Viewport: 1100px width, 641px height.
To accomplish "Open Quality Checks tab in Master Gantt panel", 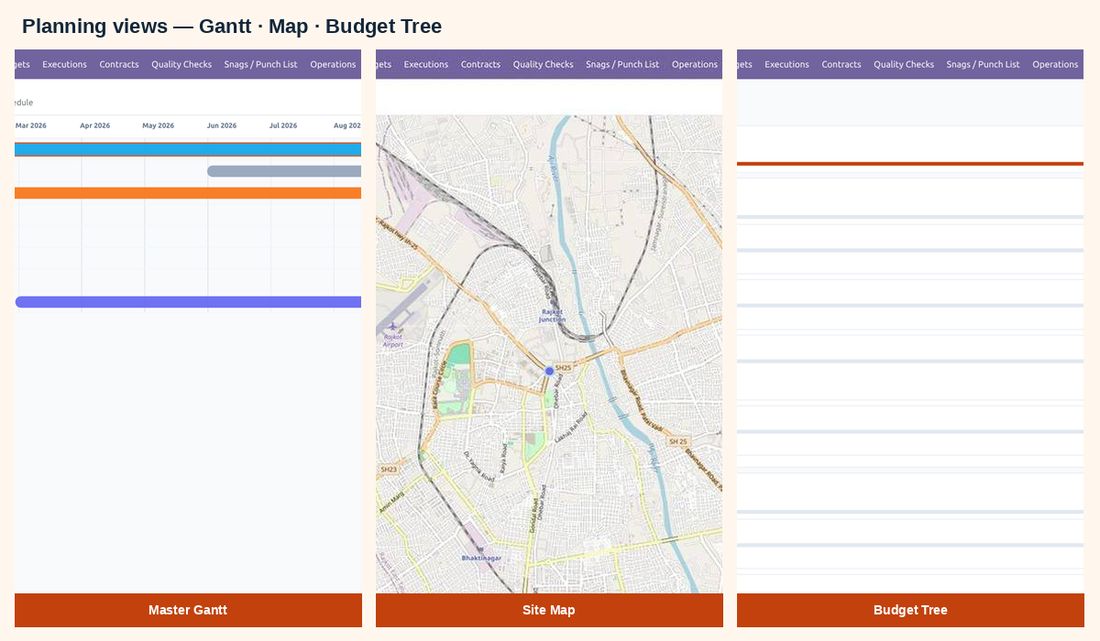I will (181, 64).
